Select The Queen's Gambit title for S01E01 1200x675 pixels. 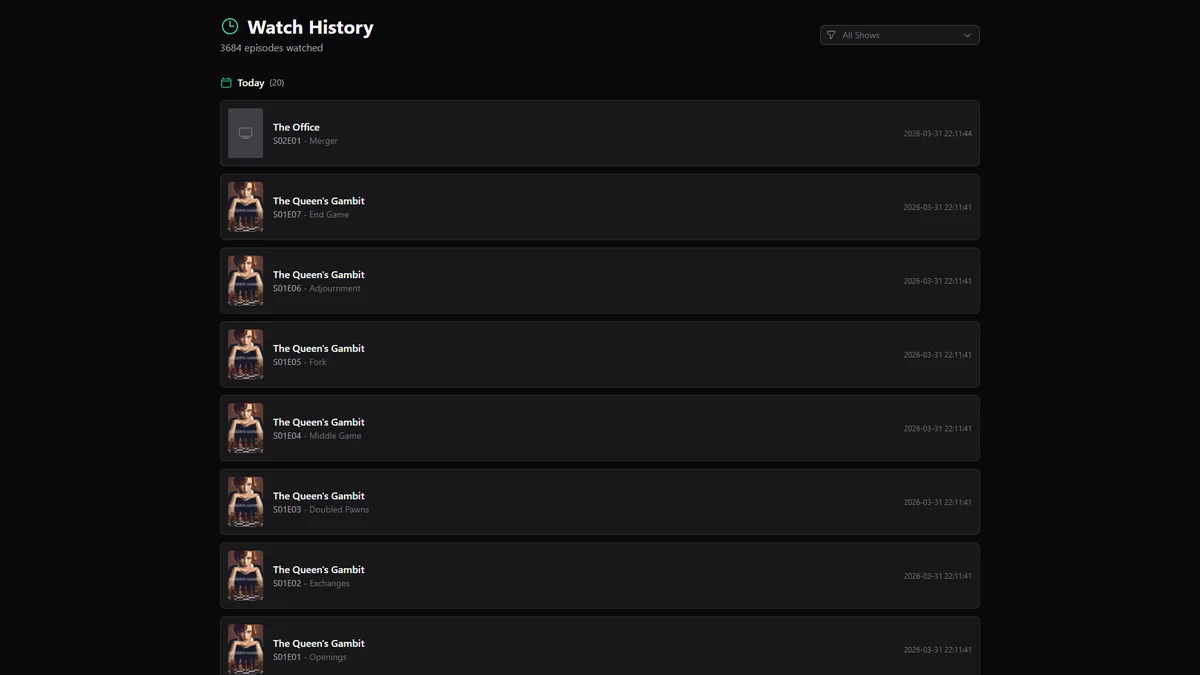[318, 643]
